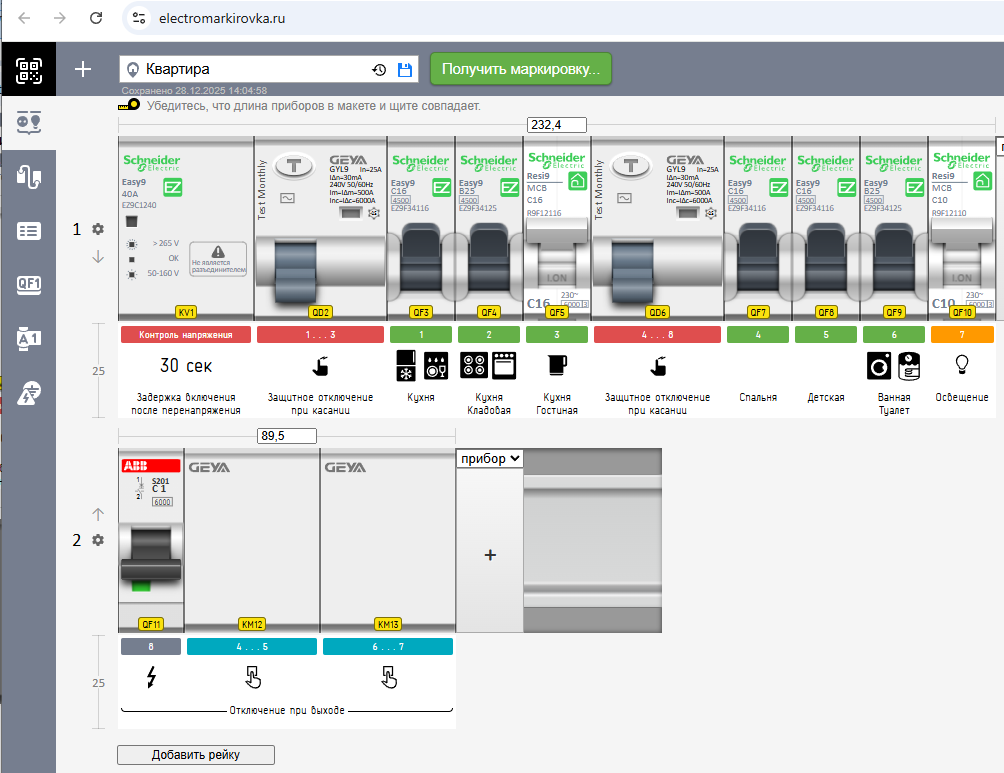The width and height of the screenshot is (1004, 773).
Task: Reload the page in the browser
Action: click(96, 18)
